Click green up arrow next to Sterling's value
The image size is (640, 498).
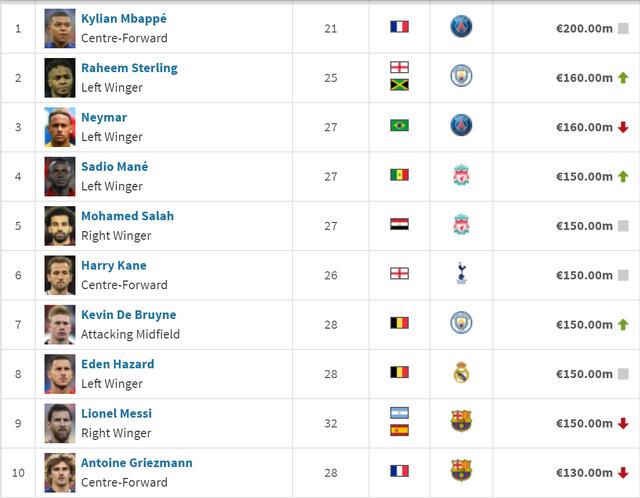click(x=623, y=78)
